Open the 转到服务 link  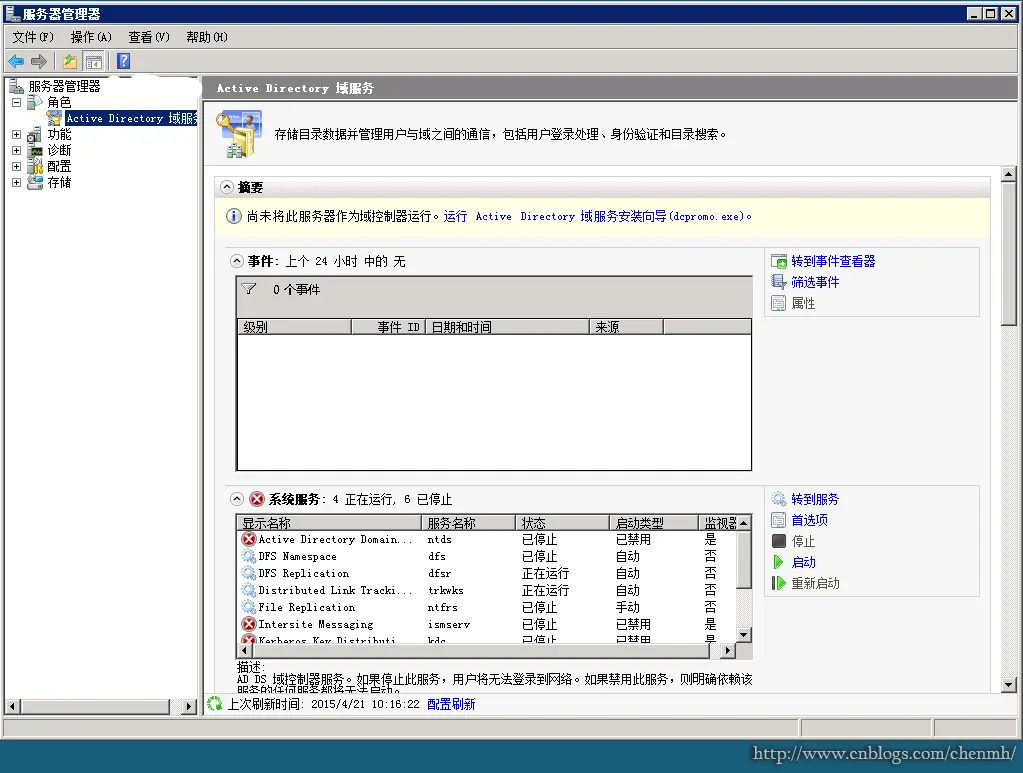[x=816, y=499]
